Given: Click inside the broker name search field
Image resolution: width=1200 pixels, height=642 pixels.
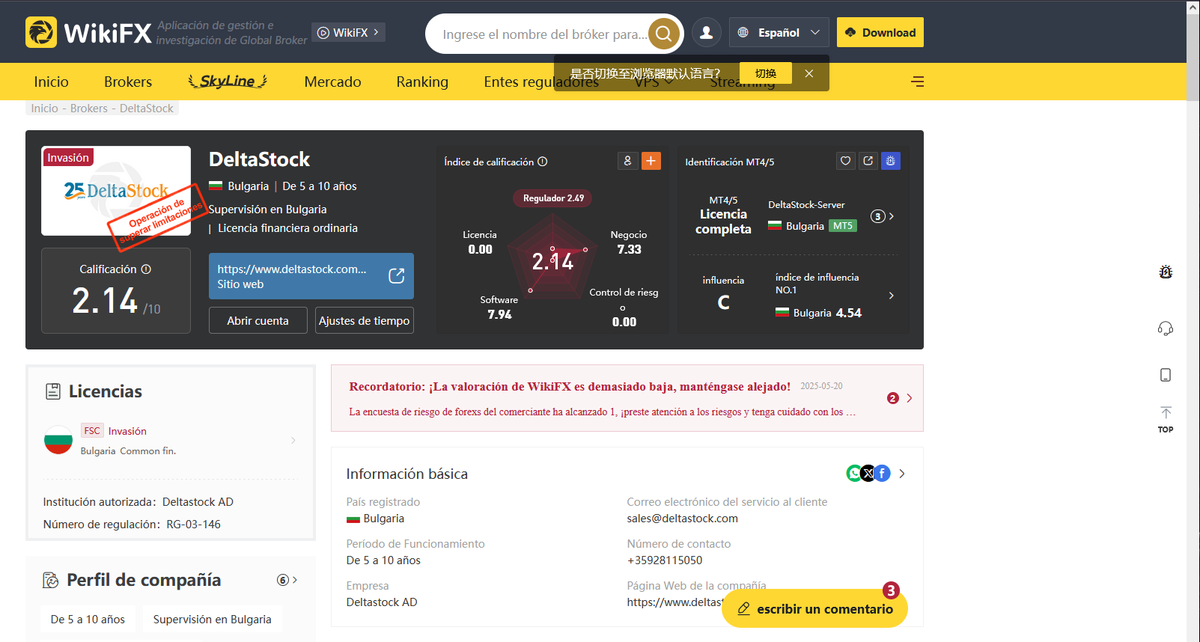Looking at the screenshot, I should click(x=544, y=34).
